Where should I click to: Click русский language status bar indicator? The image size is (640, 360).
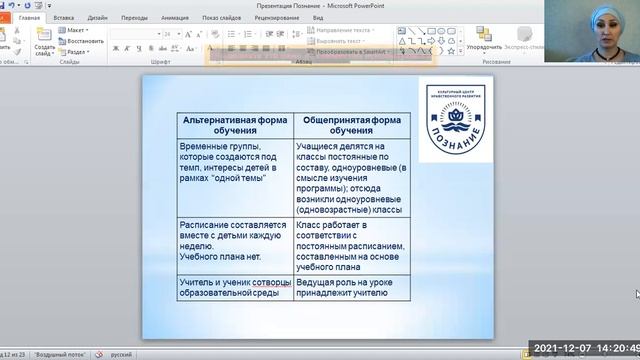(121, 355)
